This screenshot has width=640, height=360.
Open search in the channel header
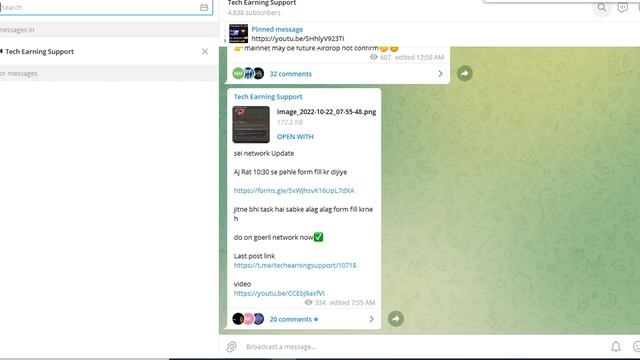[x=602, y=7]
